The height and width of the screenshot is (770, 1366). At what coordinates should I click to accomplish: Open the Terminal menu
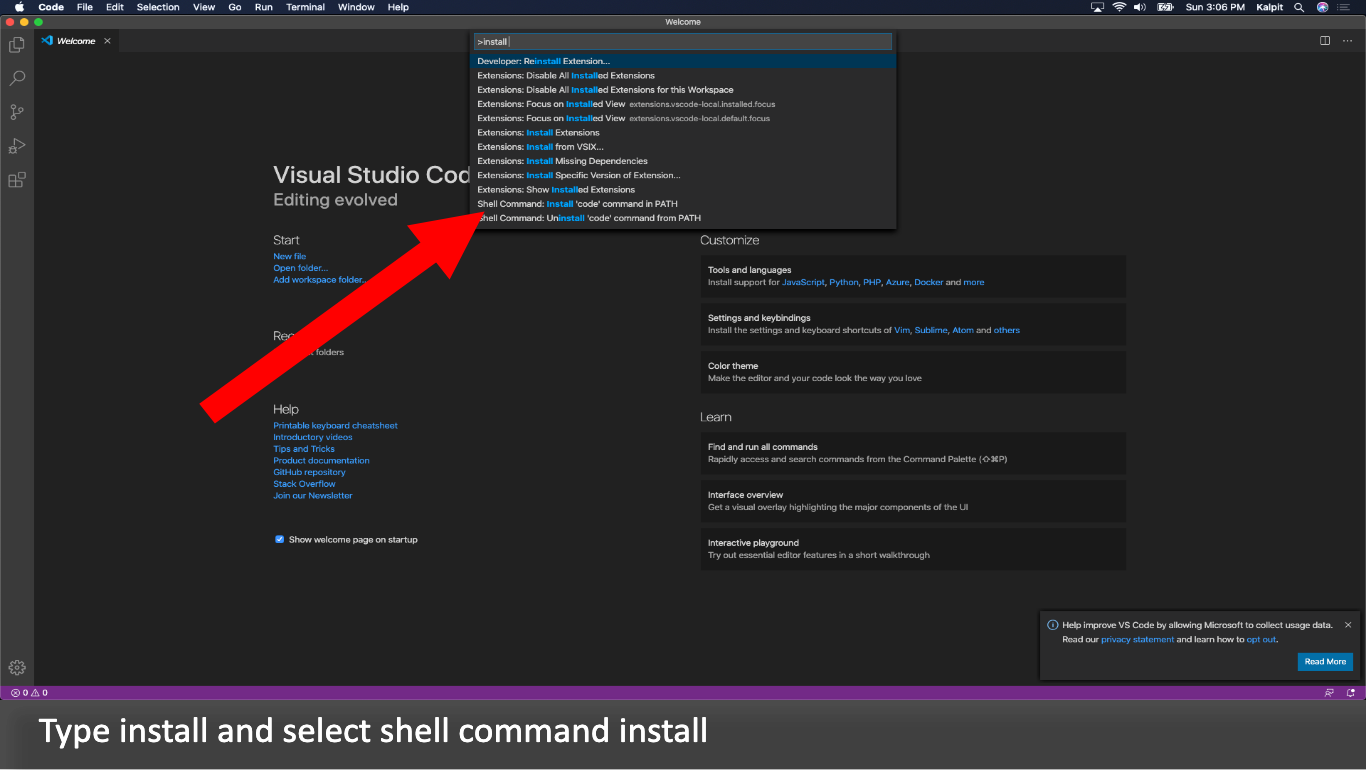tap(305, 7)
